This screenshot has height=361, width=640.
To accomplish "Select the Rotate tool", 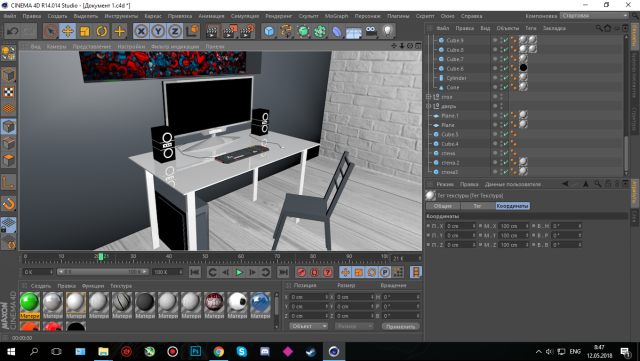I will coord(102,31).
